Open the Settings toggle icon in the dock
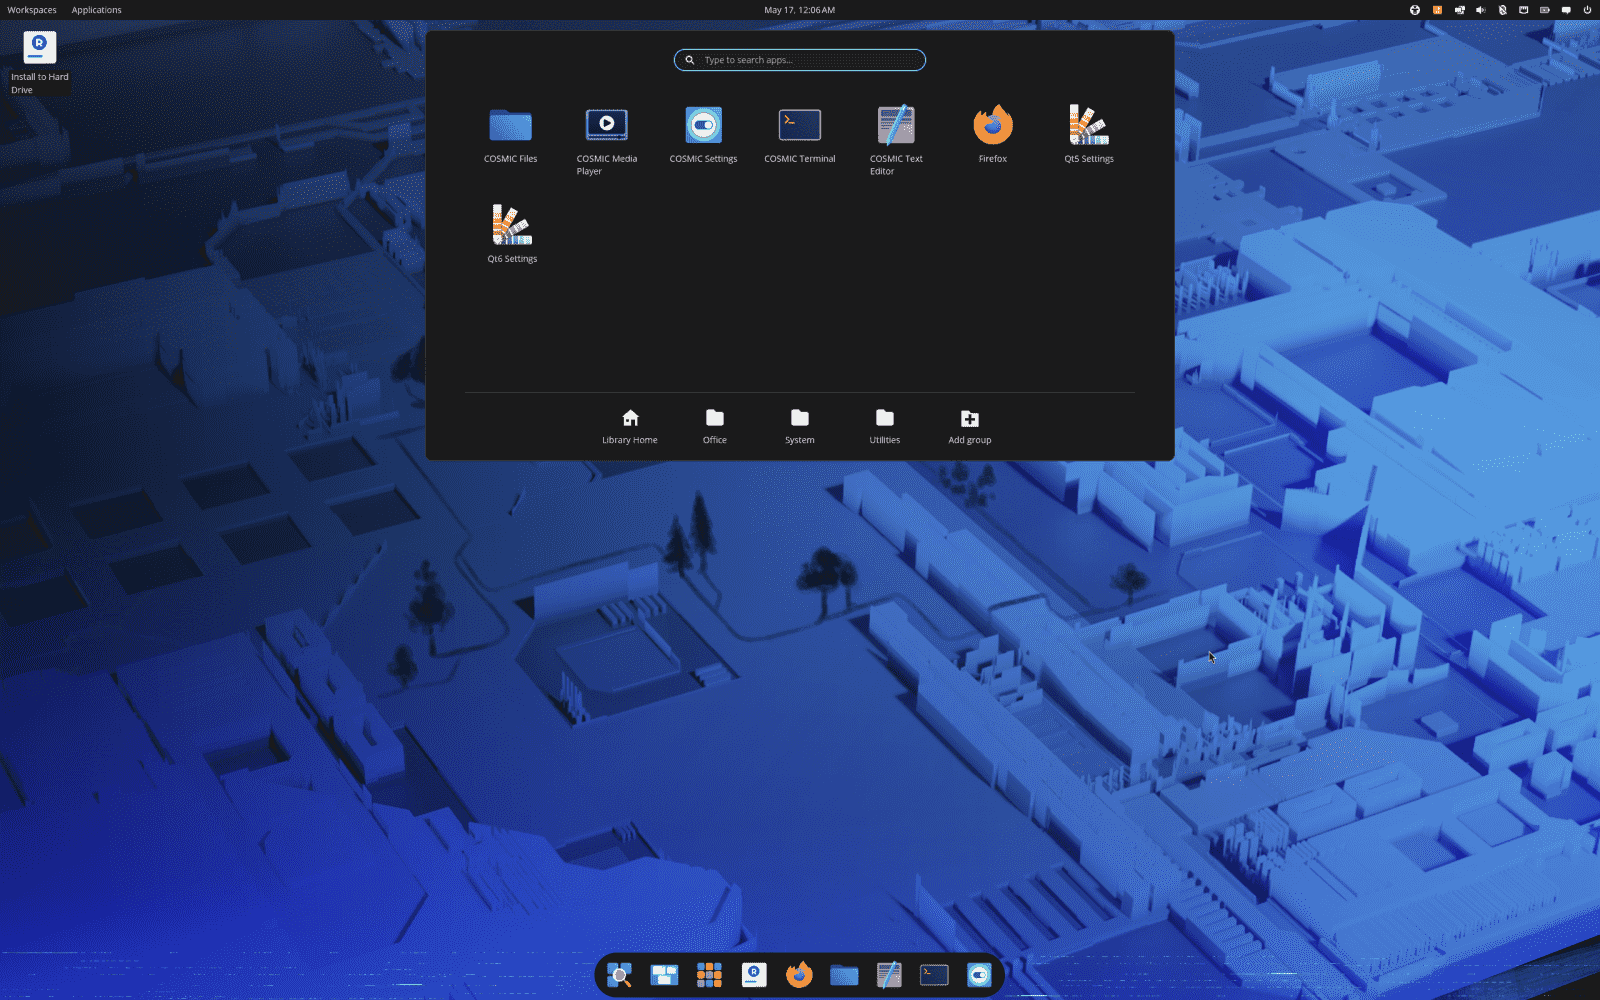1600x1000 pixels. pos(979,975)
